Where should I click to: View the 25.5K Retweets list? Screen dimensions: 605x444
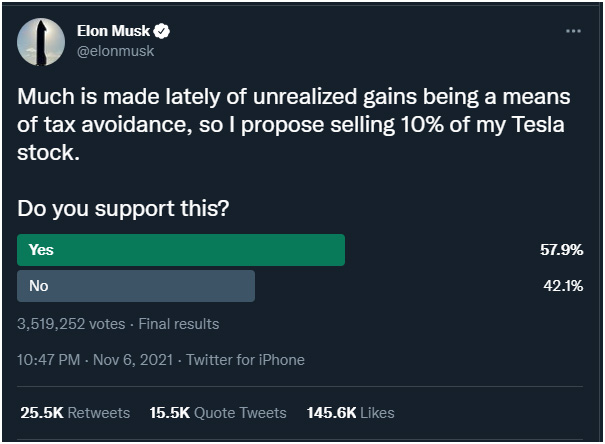(x=75, y=413)
